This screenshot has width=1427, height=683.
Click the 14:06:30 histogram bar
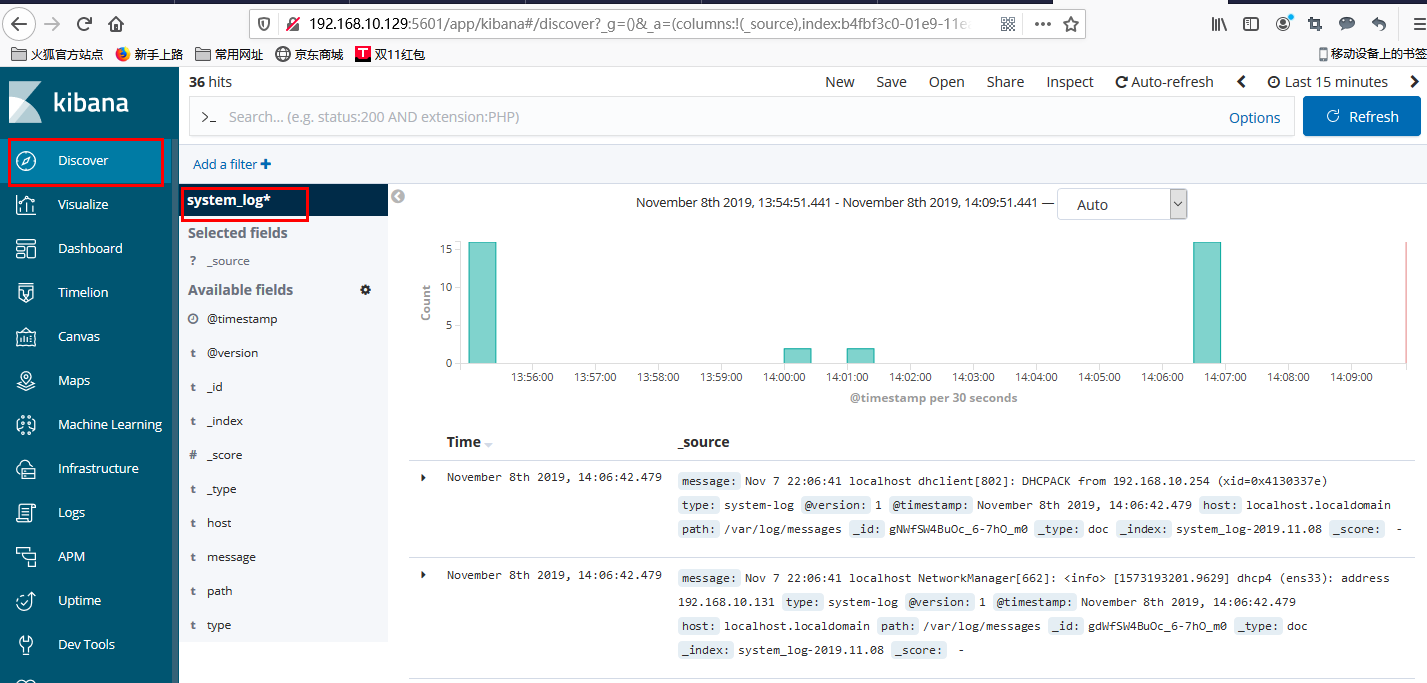(x=1207, y=302)
